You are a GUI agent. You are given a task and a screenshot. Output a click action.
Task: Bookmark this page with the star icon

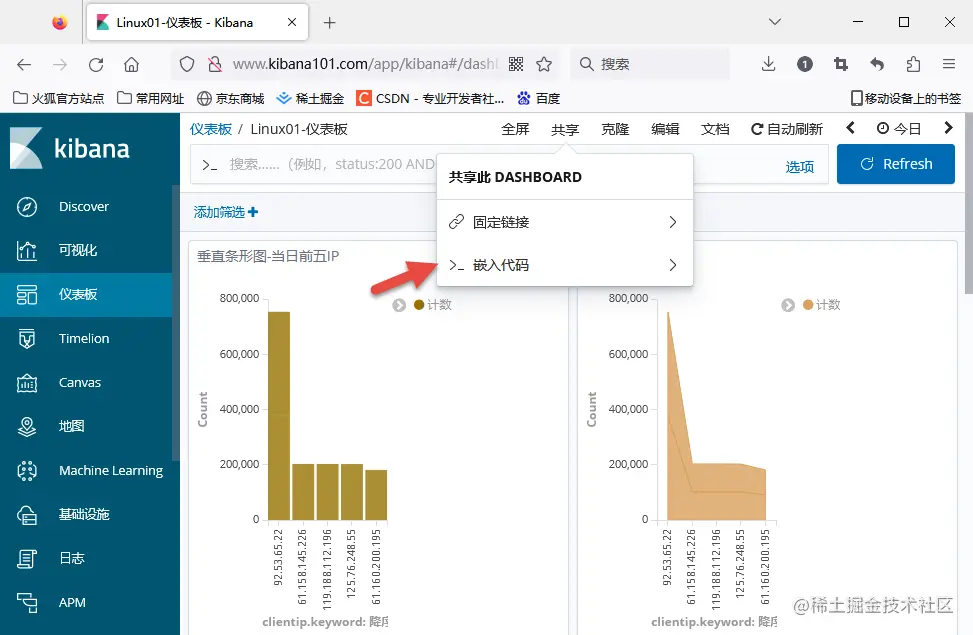(544, 64)
